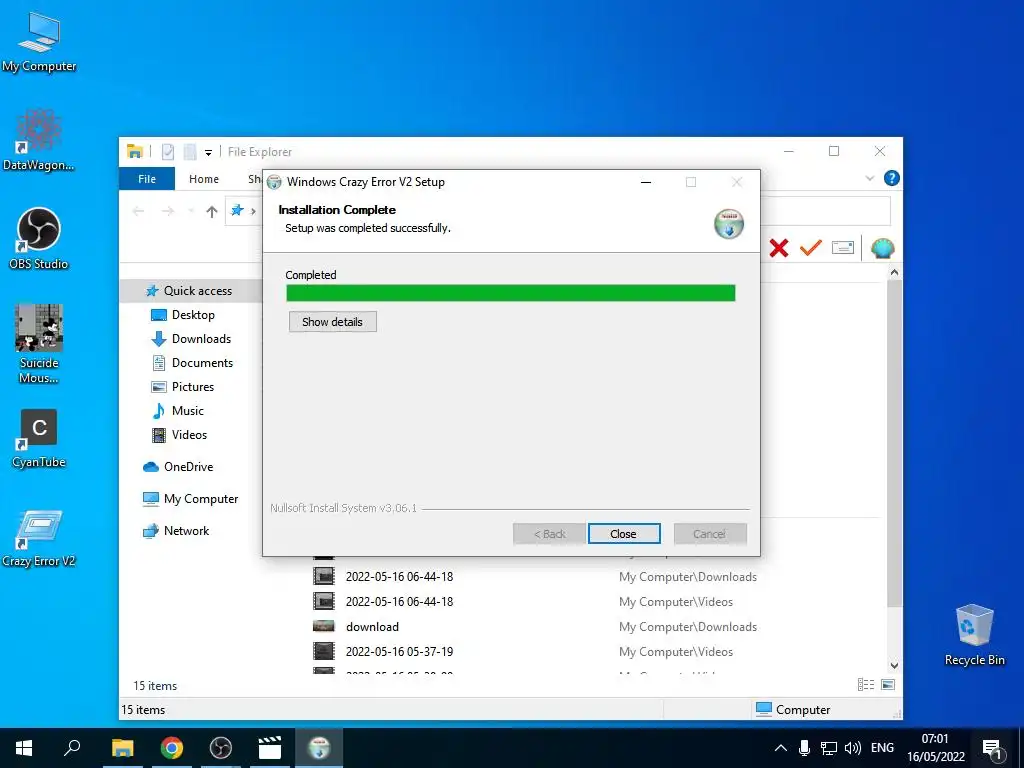Select Pictures in navigation pane
The width and height of the screenshot is (1024, 768).
coord(191,387)
